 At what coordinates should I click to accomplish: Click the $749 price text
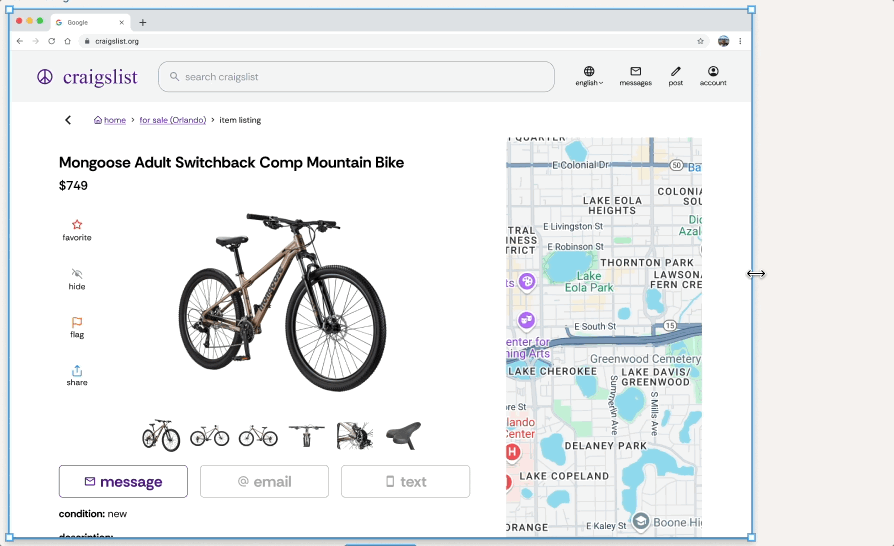tap(73, 185)
